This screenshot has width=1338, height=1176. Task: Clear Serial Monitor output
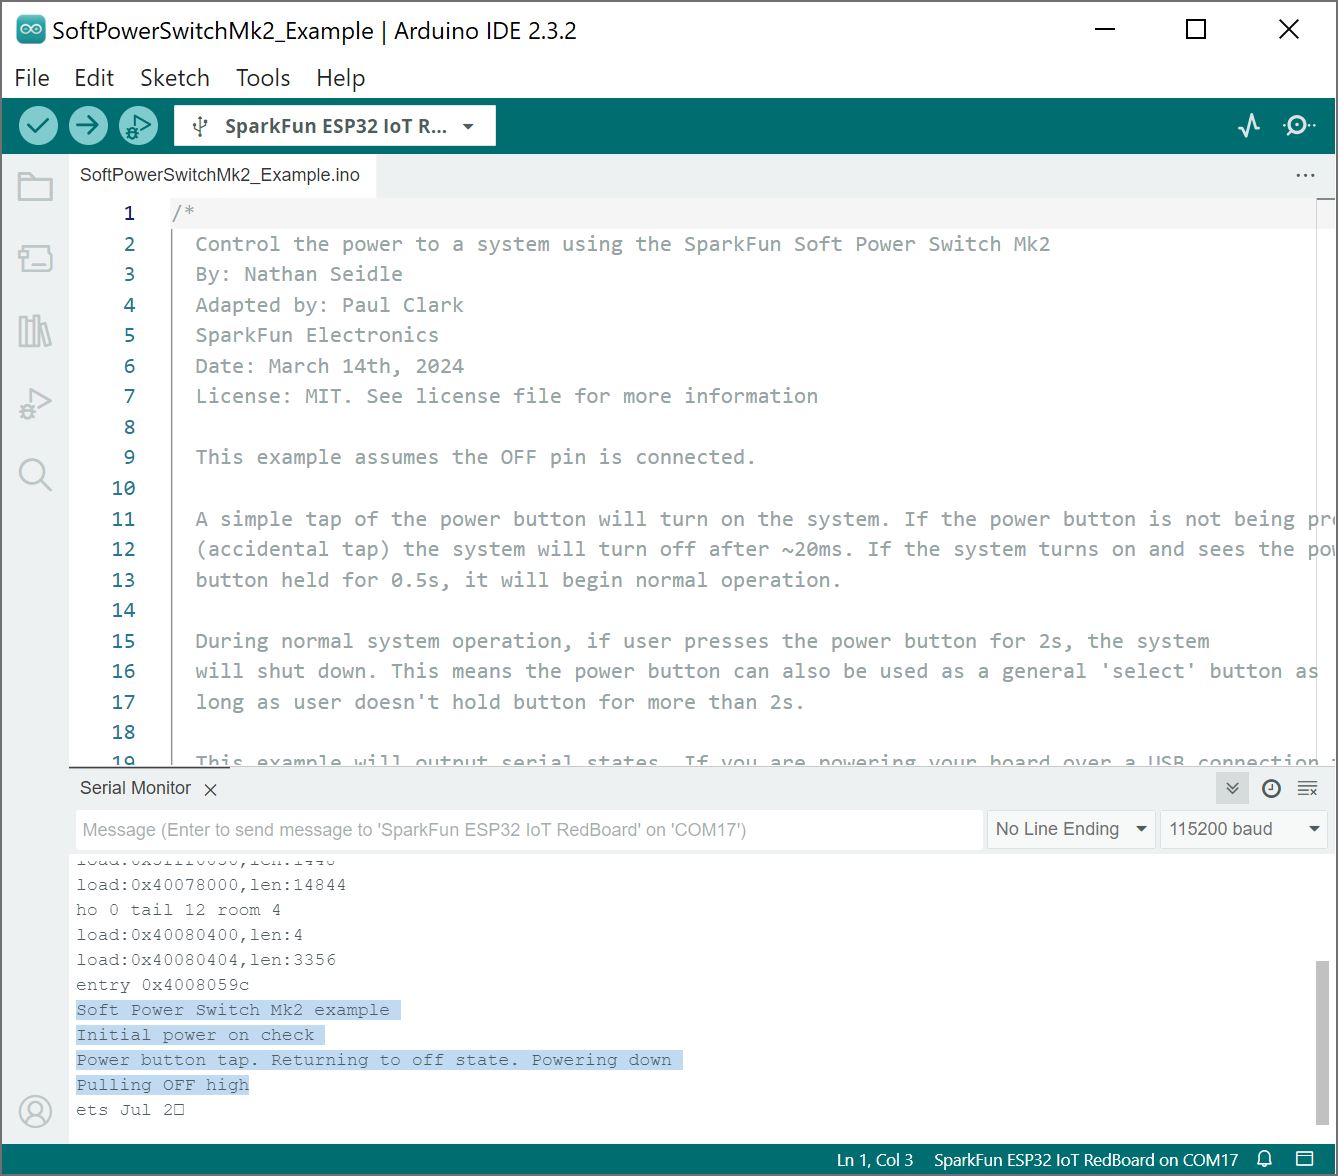click(1307, 789)
